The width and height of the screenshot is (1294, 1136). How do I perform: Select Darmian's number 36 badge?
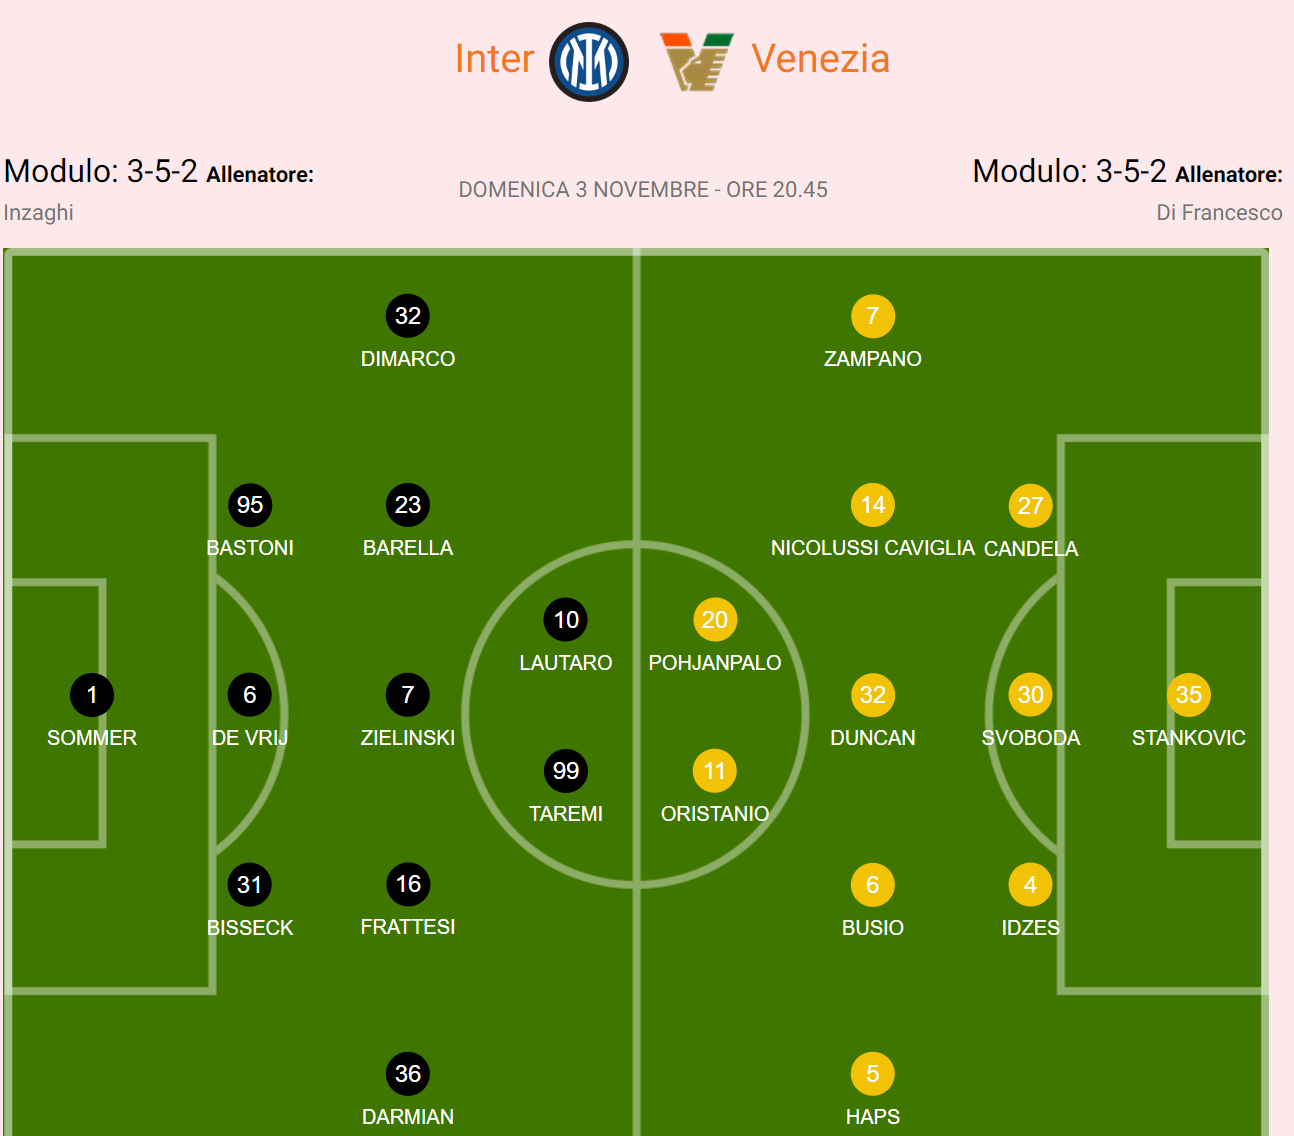point(408,1074)
